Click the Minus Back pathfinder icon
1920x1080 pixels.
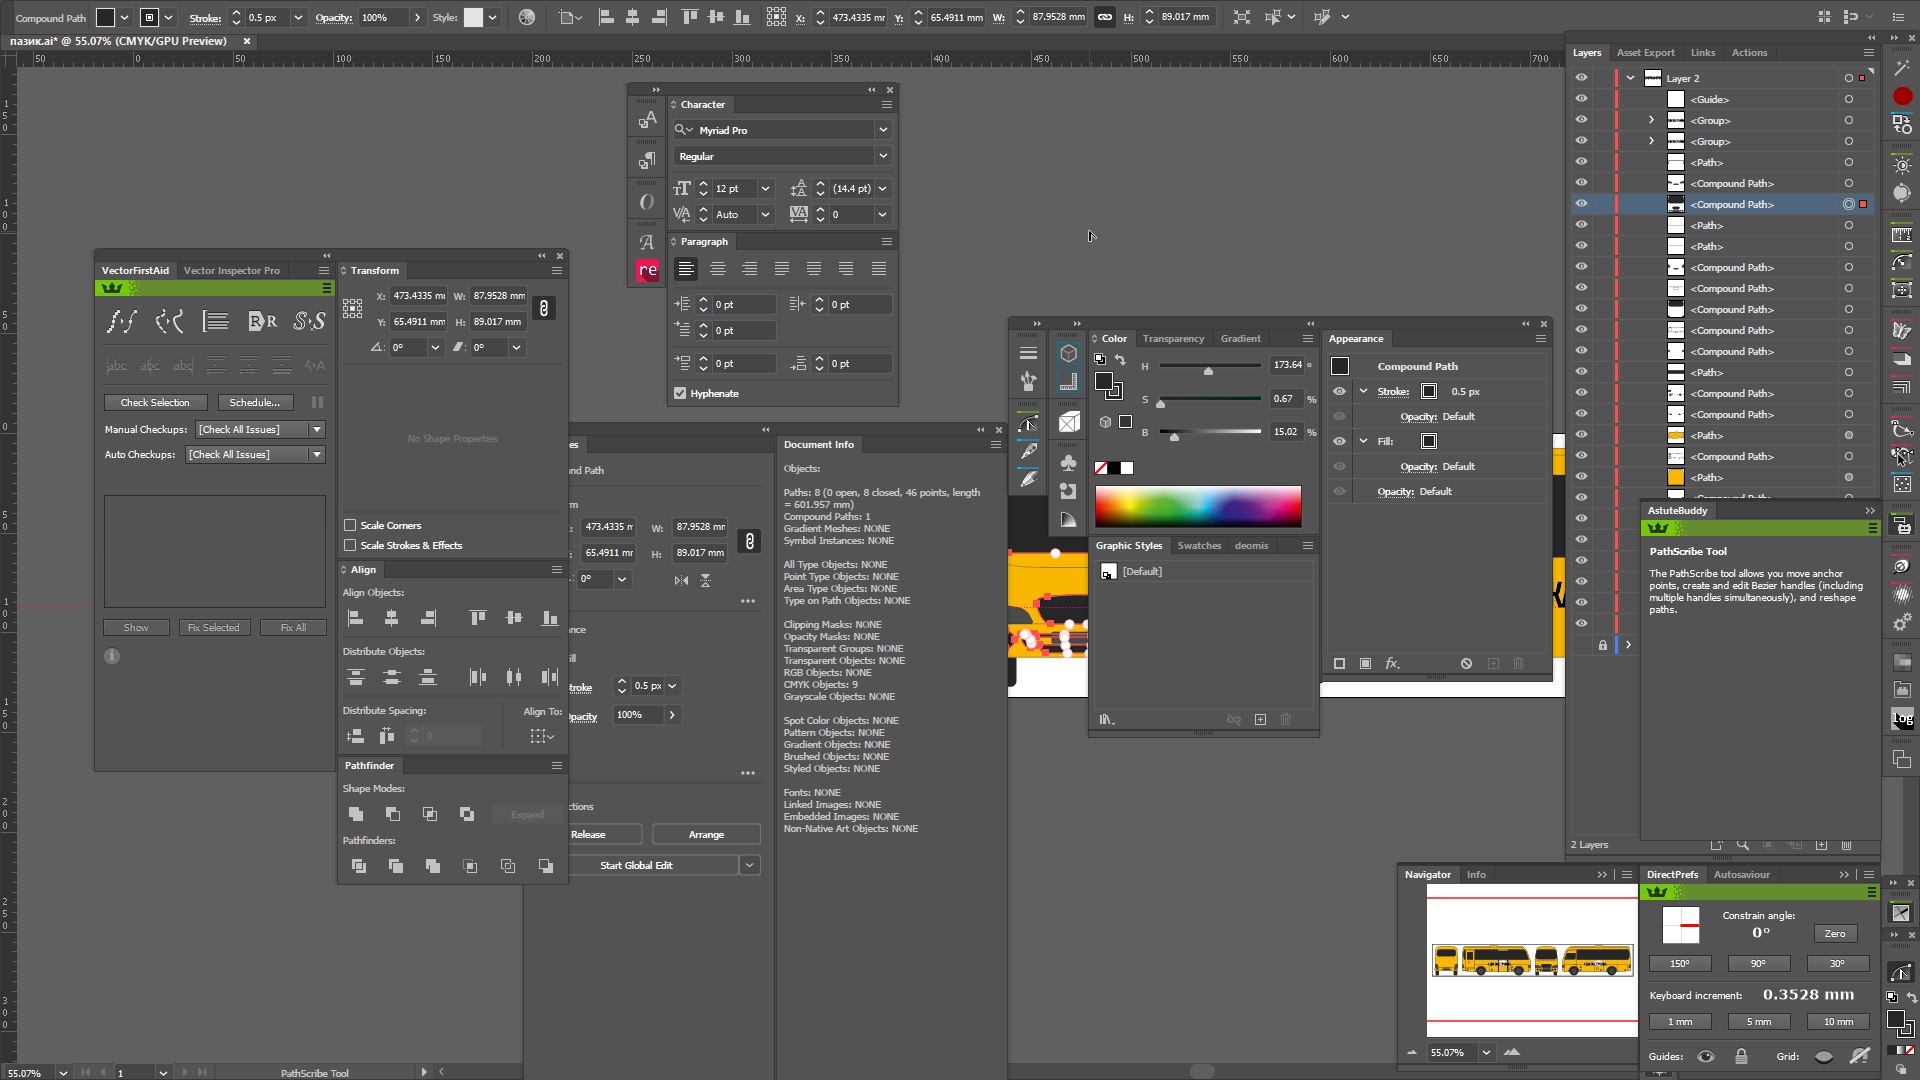(x=545, y=866)
